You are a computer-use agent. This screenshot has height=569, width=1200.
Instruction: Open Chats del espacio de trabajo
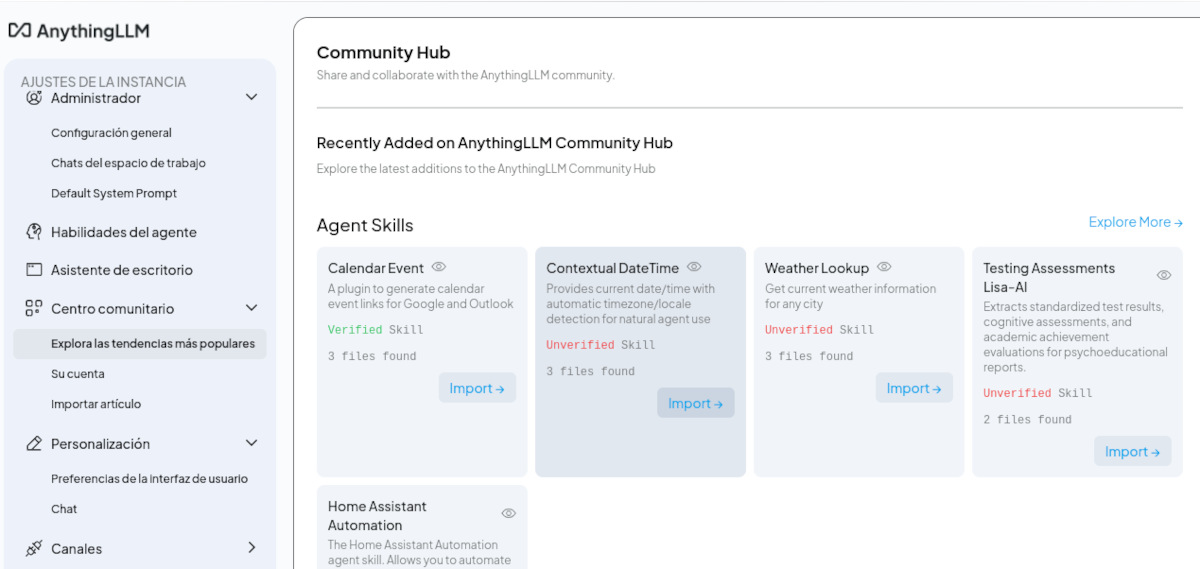click(128, 163)
